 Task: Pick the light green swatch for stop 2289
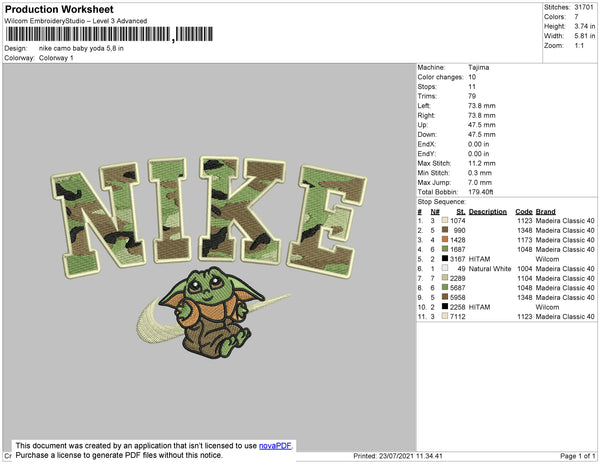(x=445, y=278)
